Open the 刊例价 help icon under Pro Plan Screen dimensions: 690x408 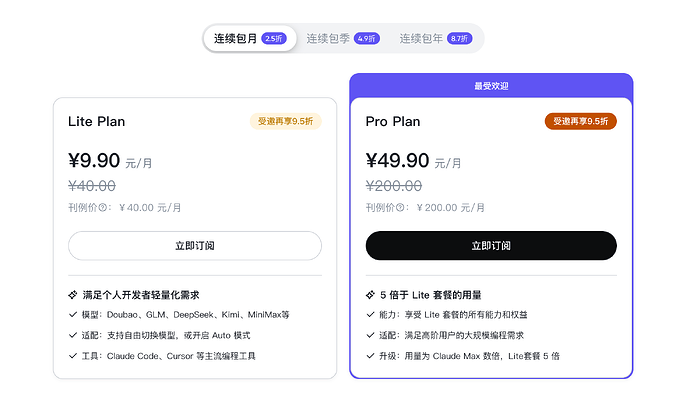pos(400,208)
